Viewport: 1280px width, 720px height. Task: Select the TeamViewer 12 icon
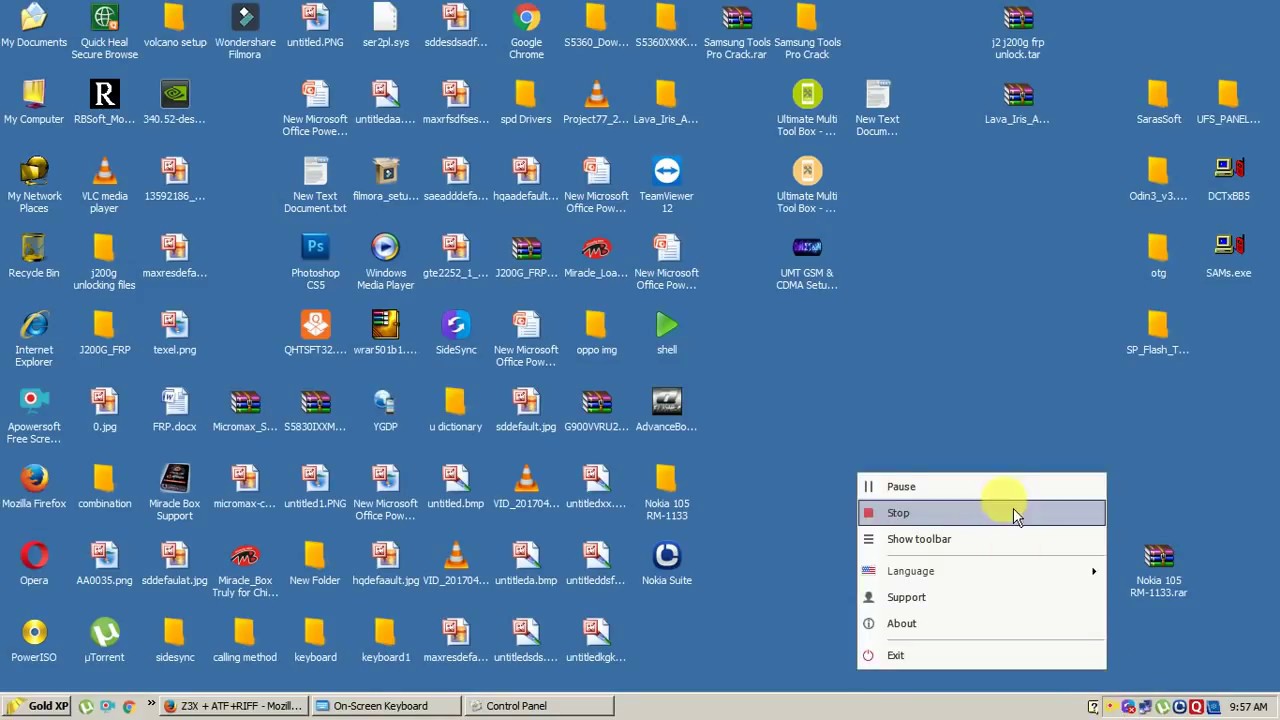[x=667, y=185]
